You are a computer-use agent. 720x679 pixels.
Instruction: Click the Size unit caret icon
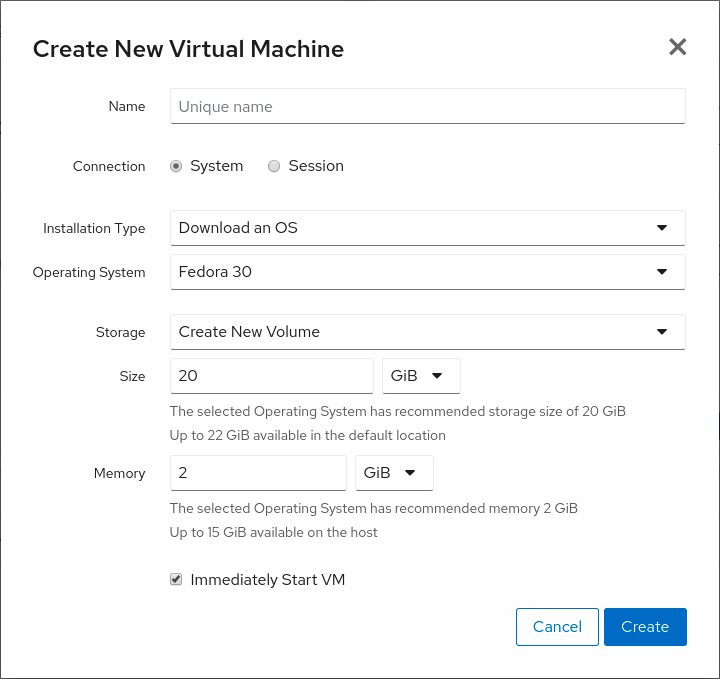(x=437, y=377)
